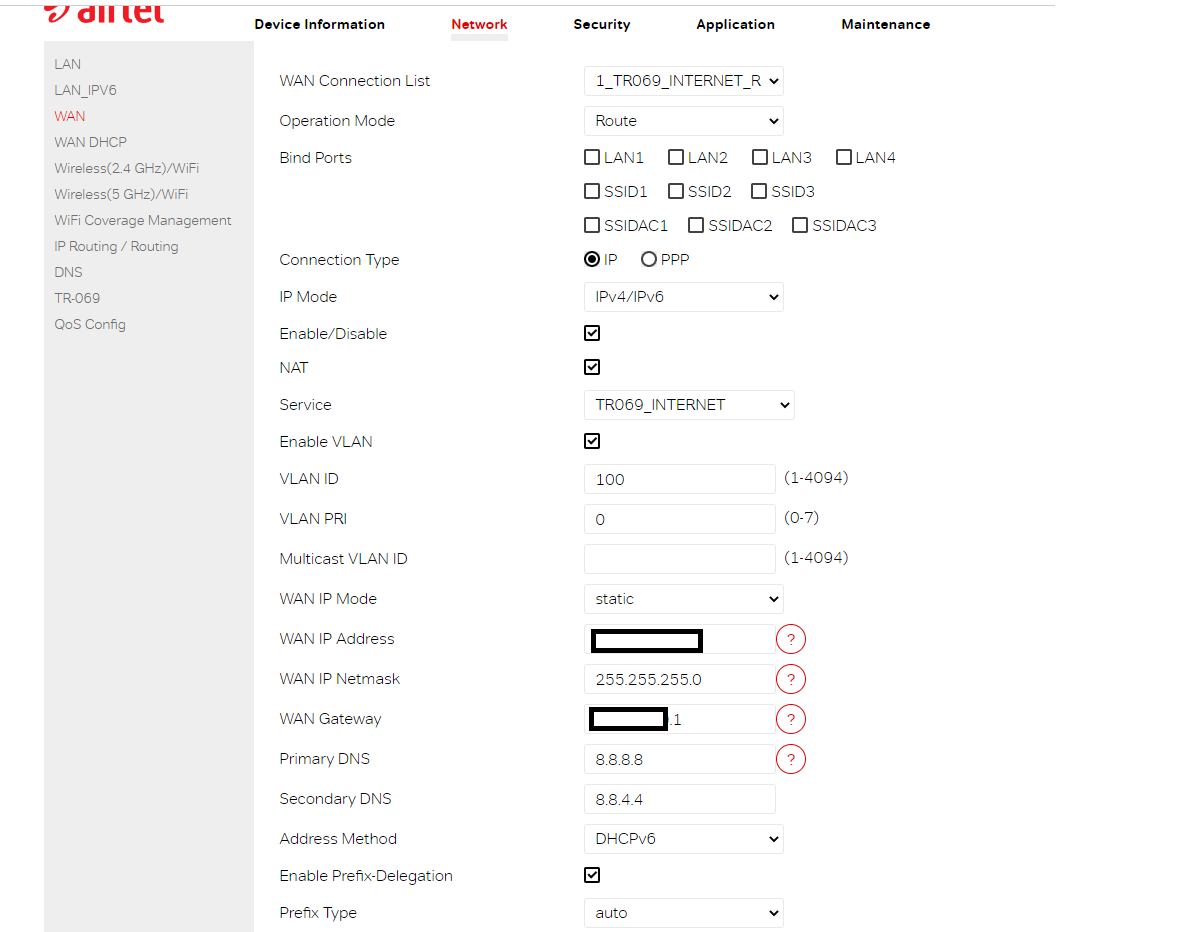
Task: Toggle the Enable Prefix-Delegation checkbox
Action: click(x=592, y=875)
